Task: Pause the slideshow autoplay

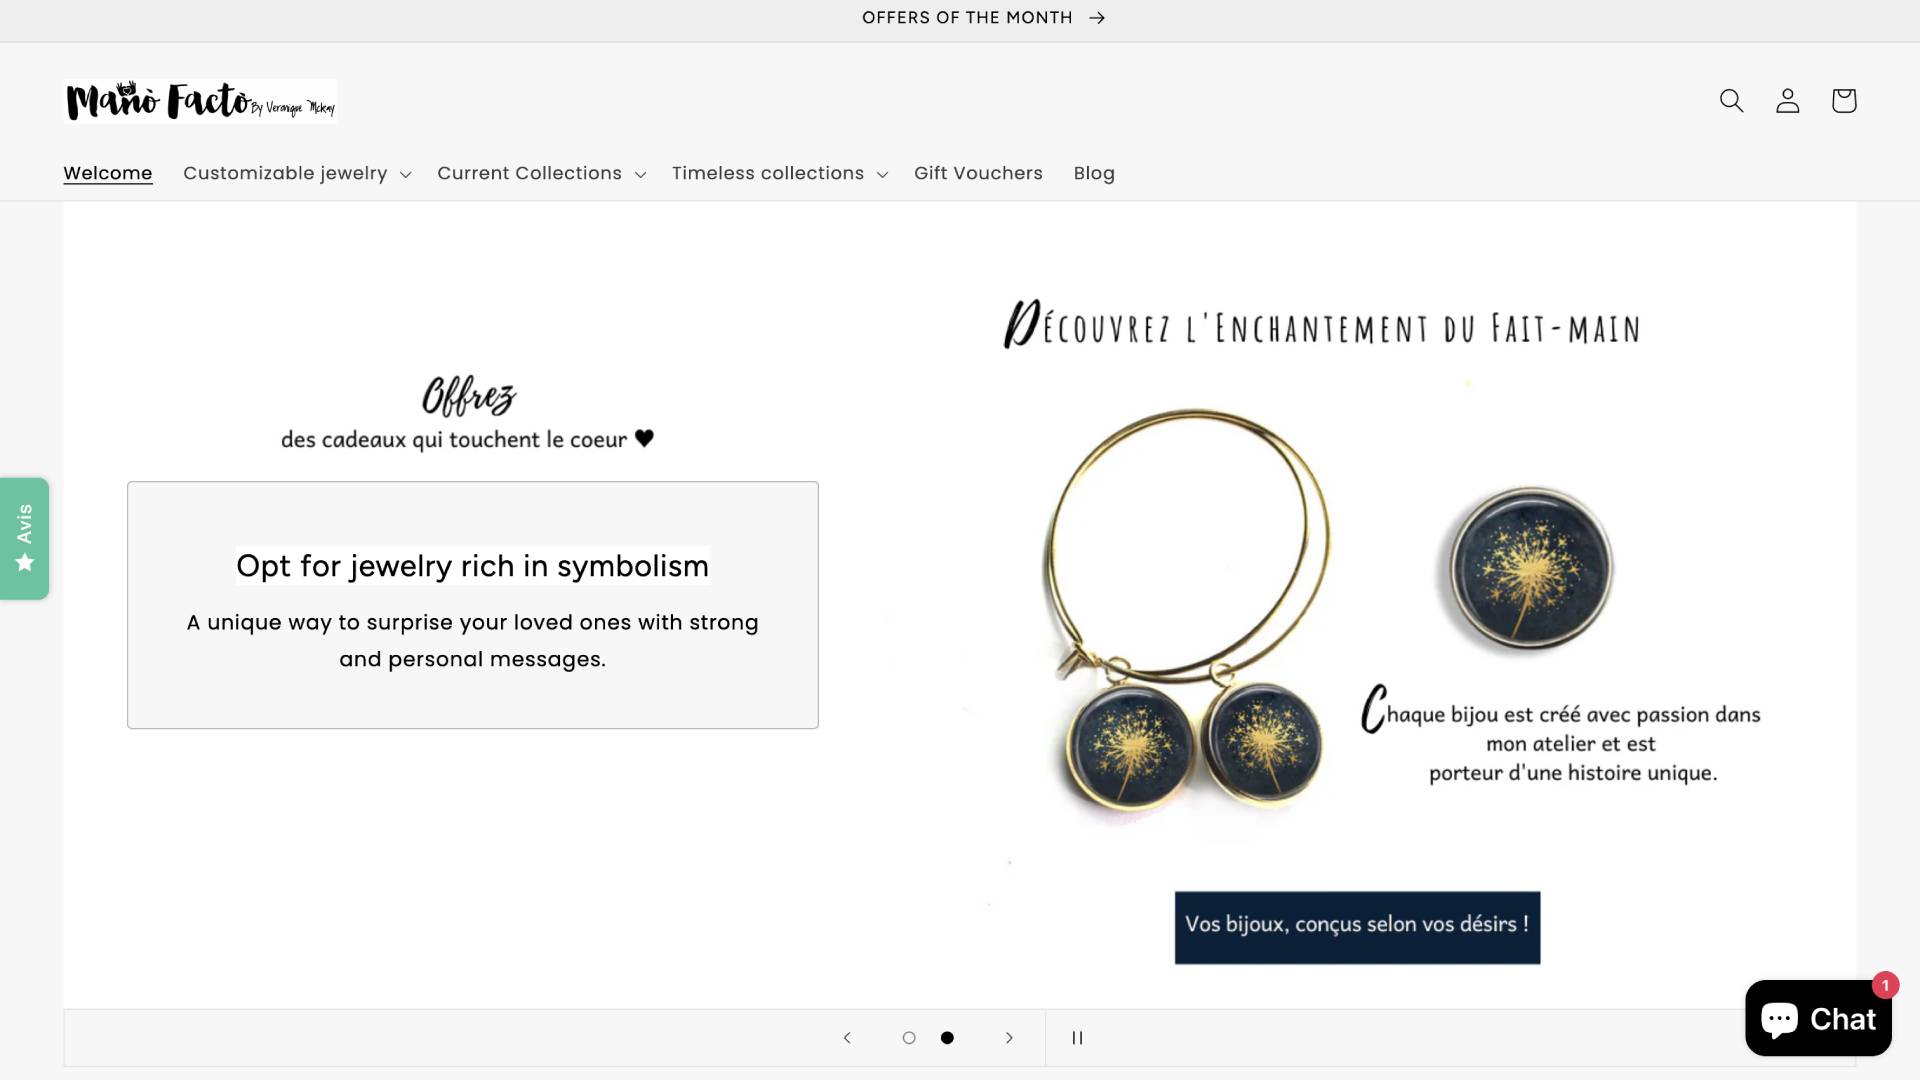Action: (x=1077, y=1038)
